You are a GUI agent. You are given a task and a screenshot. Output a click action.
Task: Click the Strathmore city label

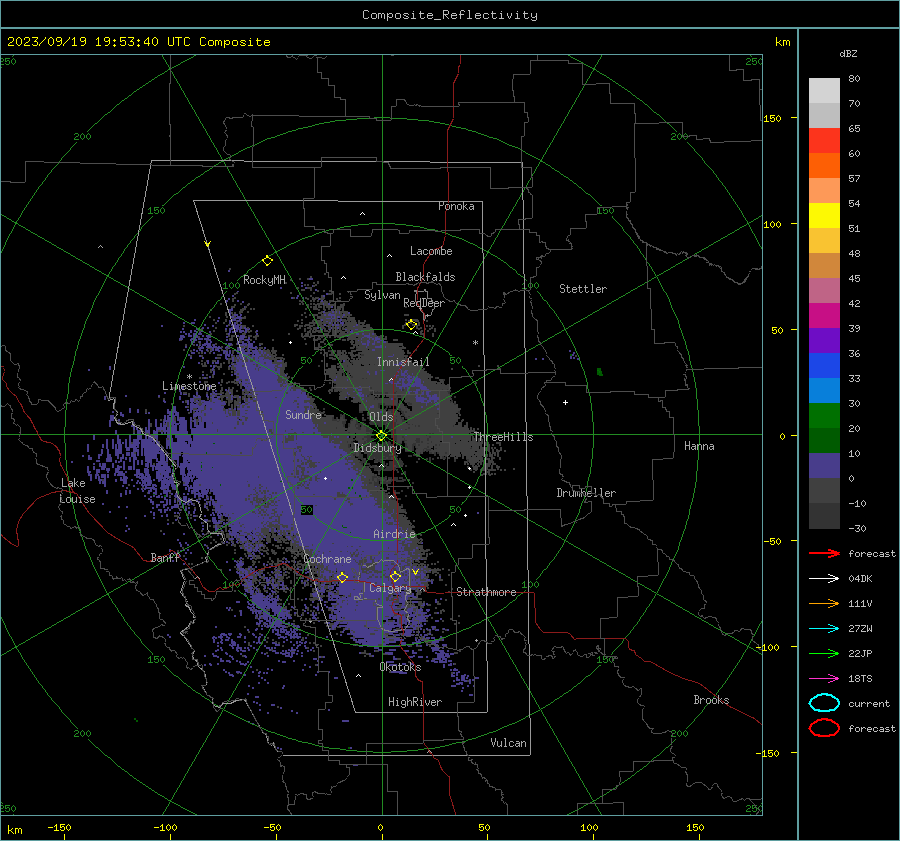coord(486,592)
